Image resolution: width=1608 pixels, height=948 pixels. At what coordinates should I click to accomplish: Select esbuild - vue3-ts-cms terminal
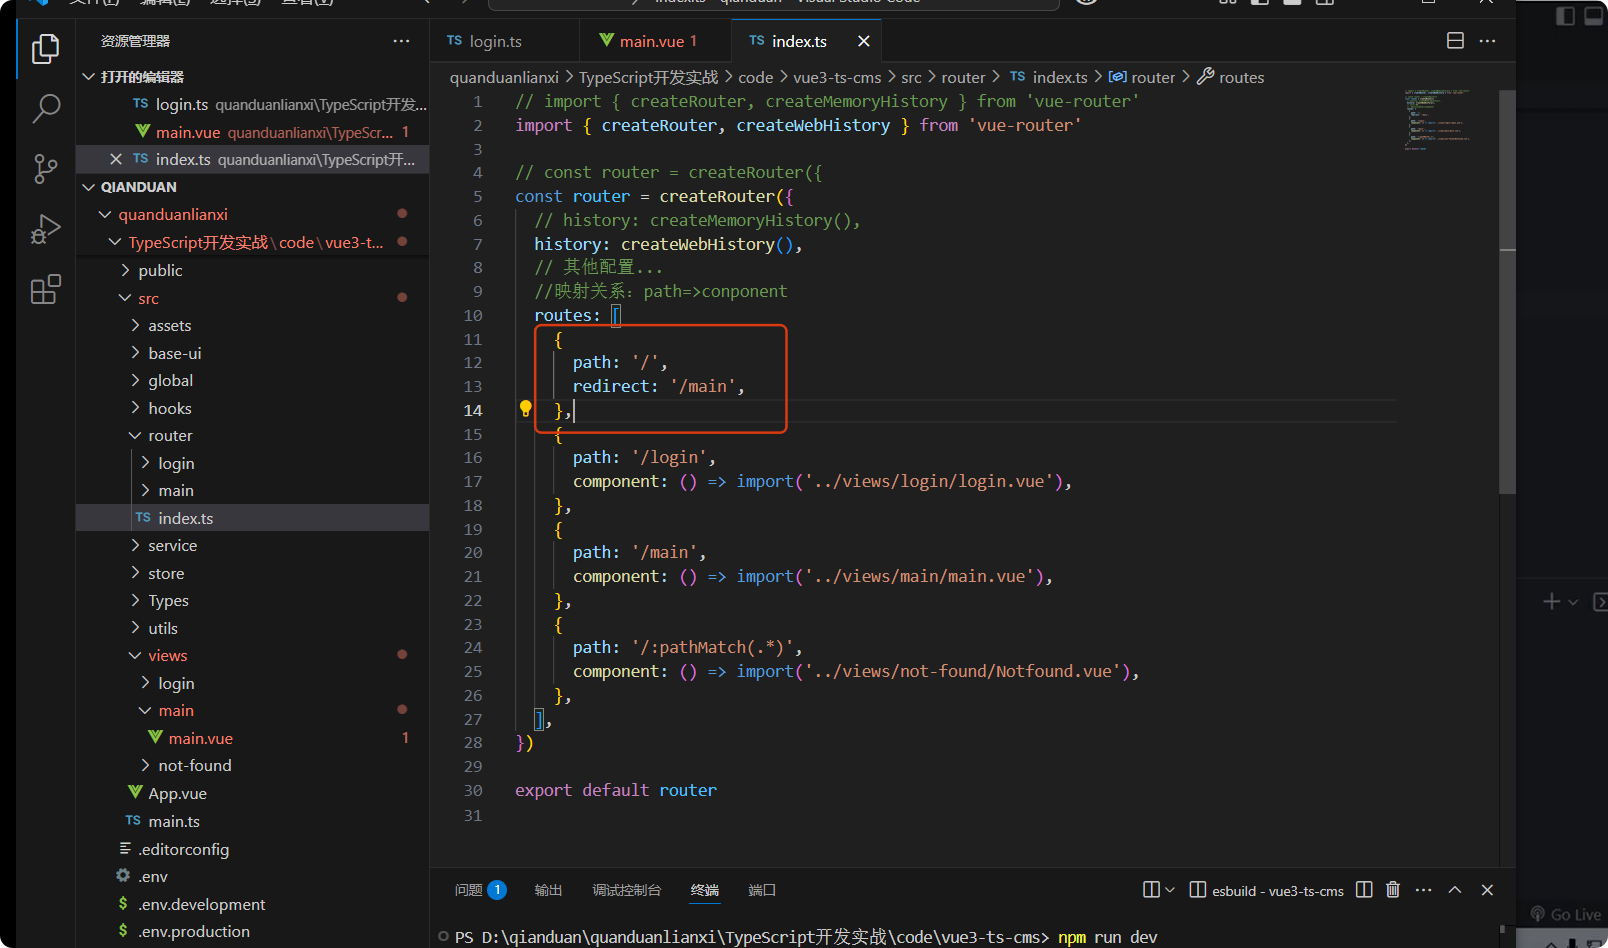coord(1267,890)
